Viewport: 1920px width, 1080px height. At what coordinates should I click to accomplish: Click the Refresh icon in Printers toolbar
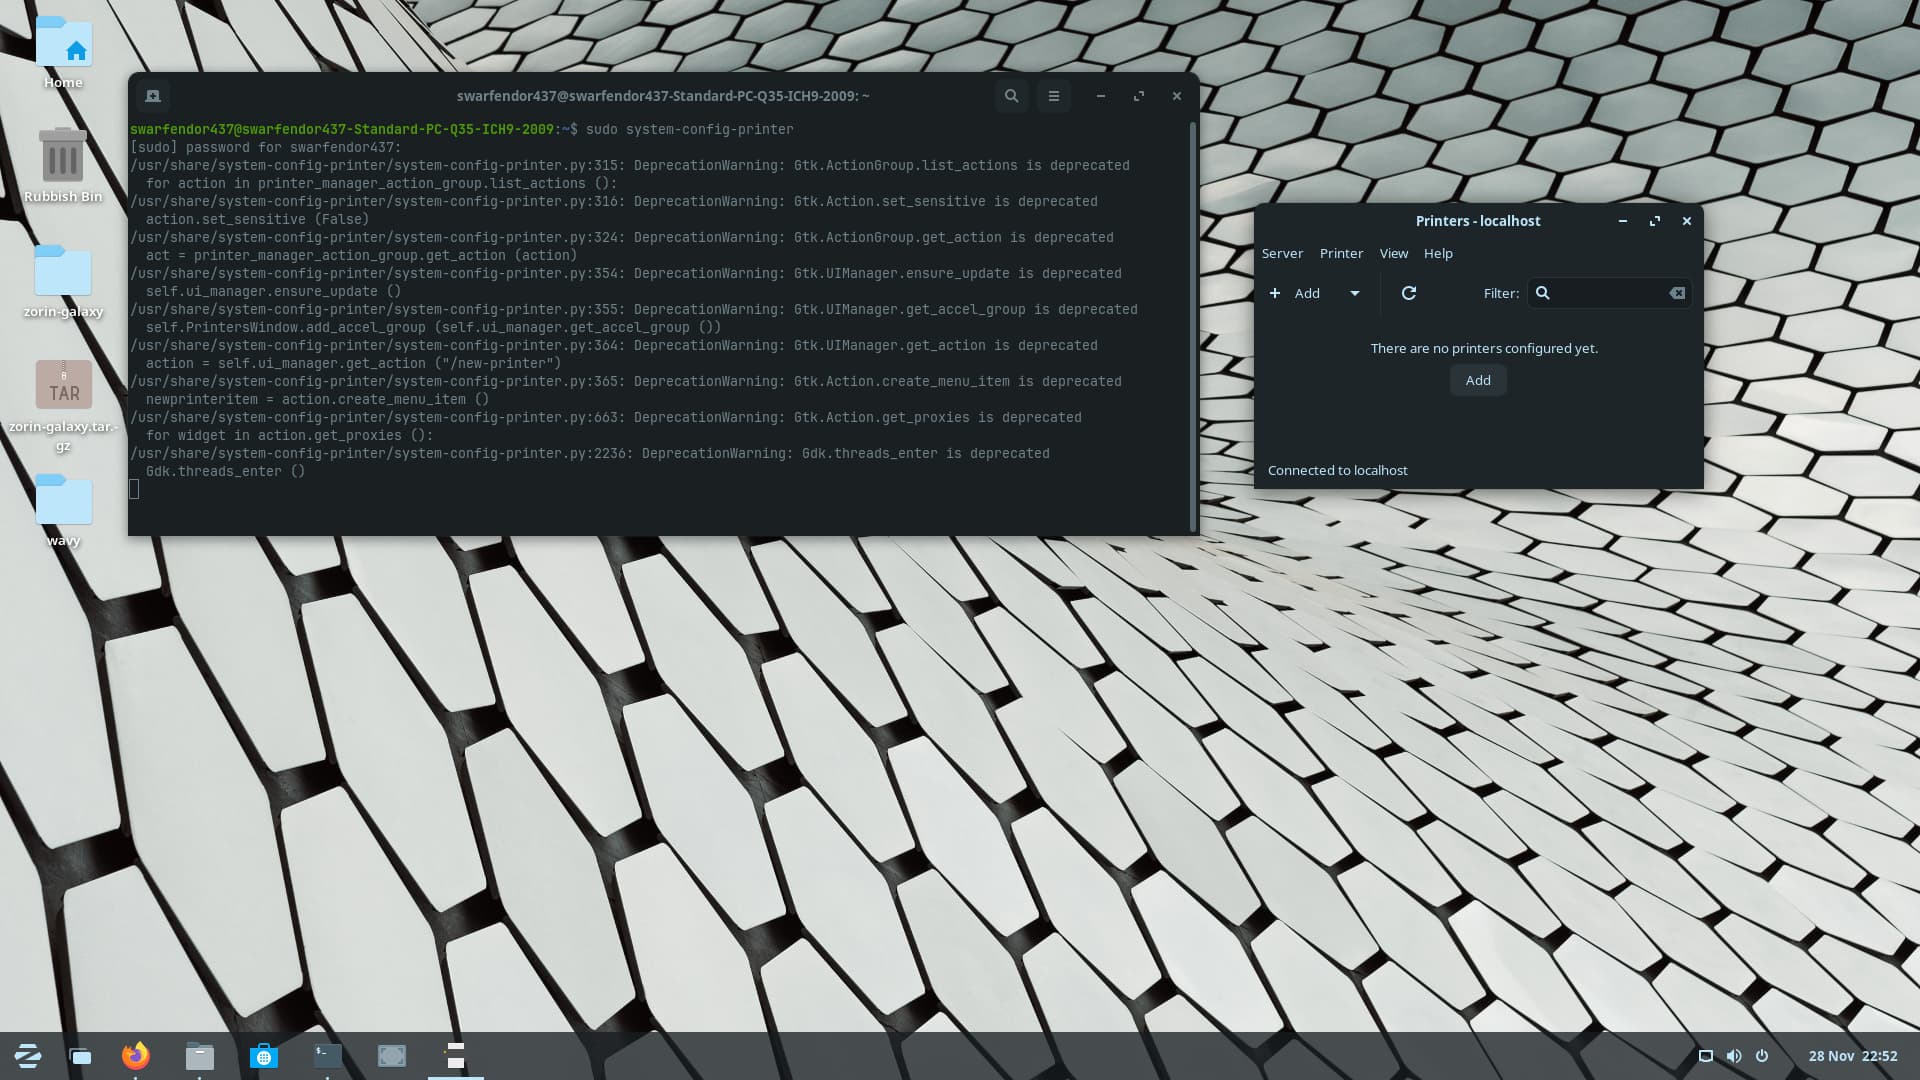(x=1408, y=293)
